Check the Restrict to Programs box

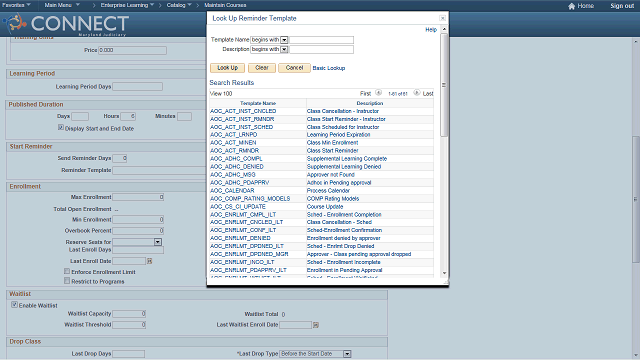[x=67, y=281]
